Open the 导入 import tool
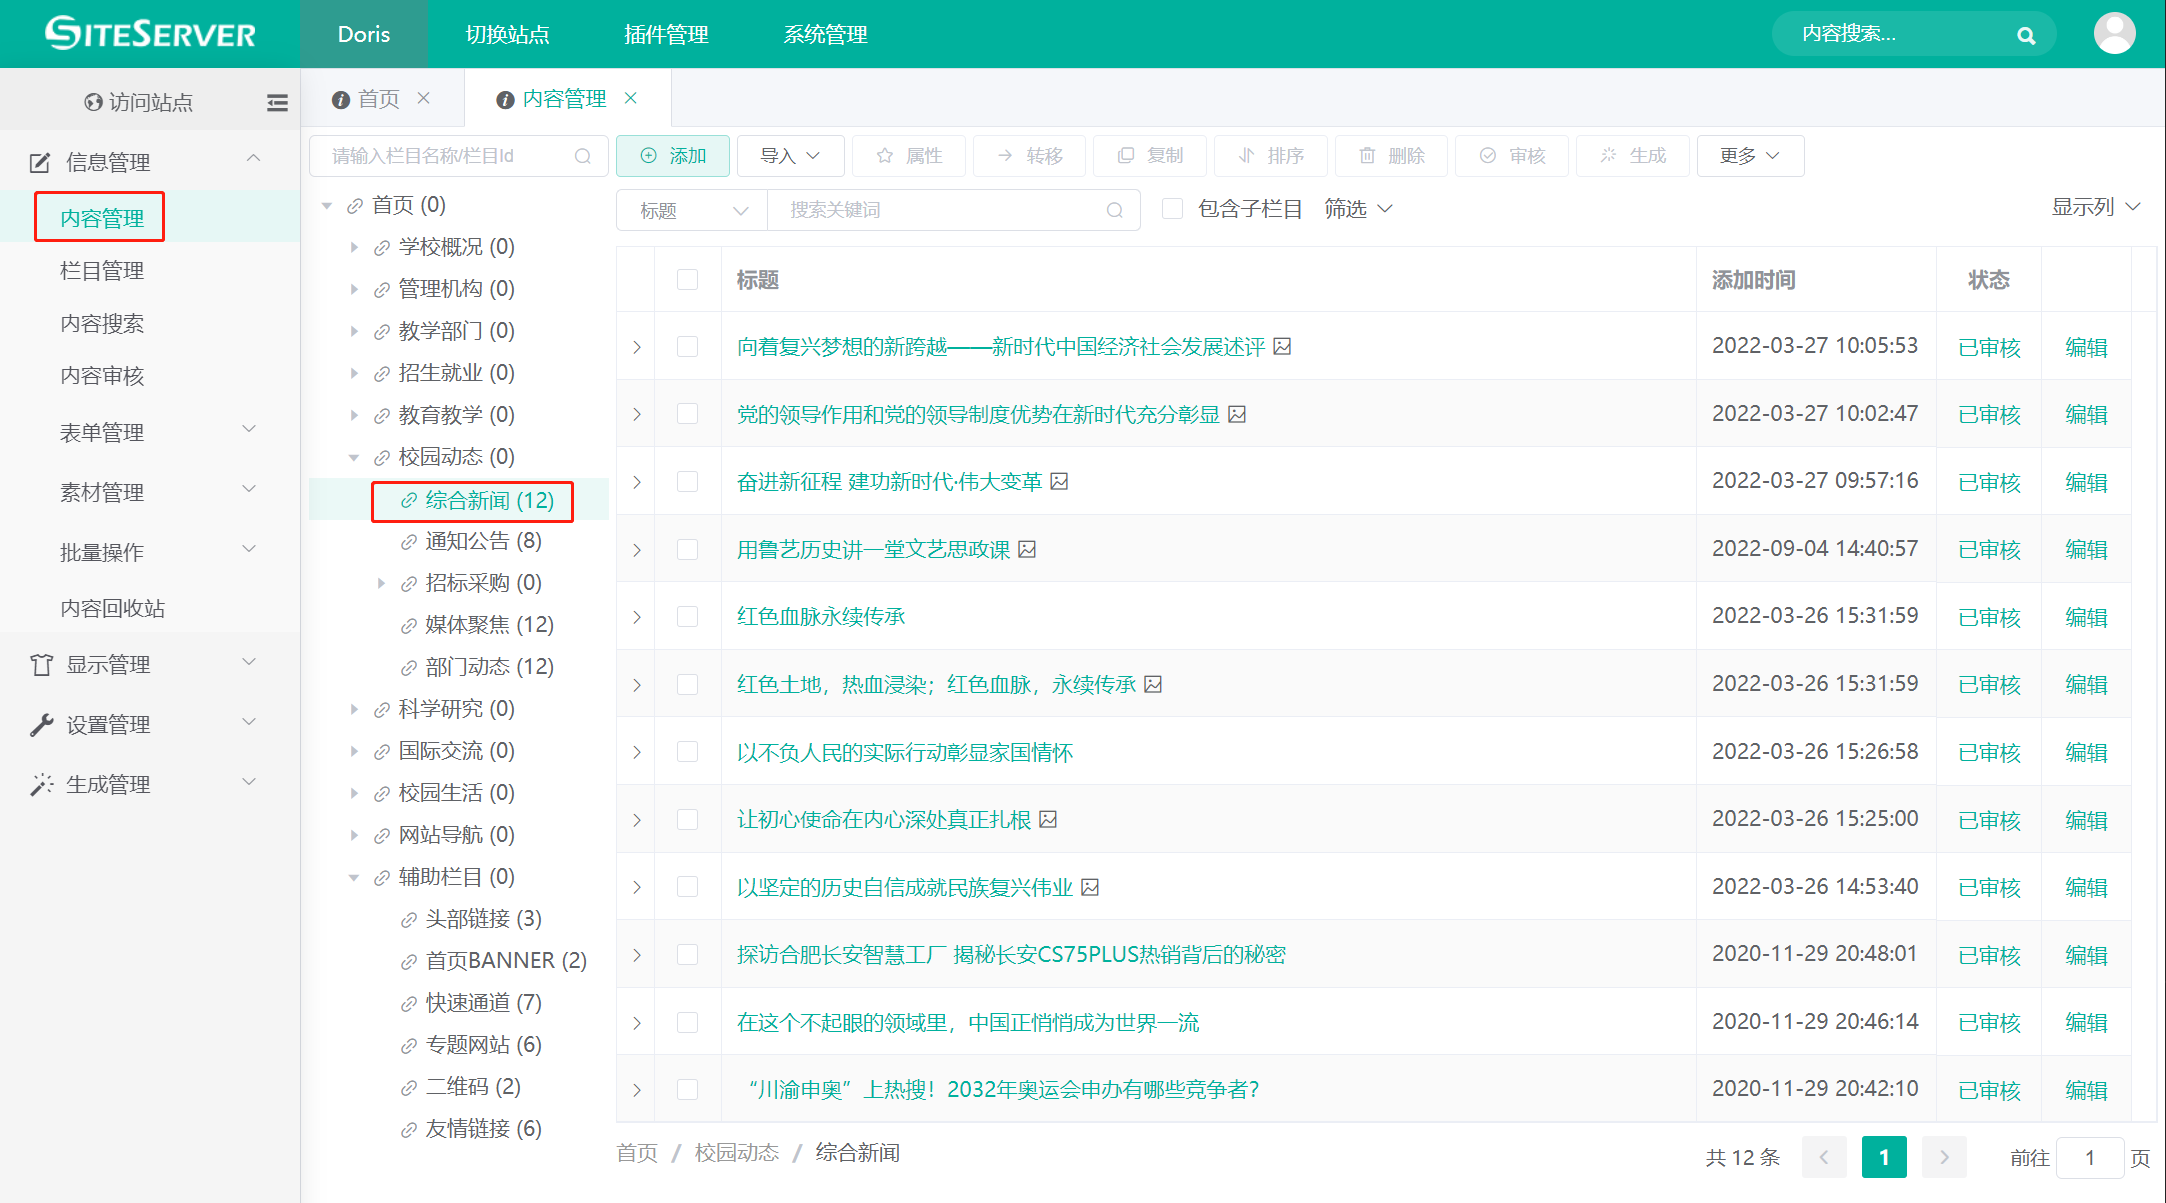 [x=789, y=155]
